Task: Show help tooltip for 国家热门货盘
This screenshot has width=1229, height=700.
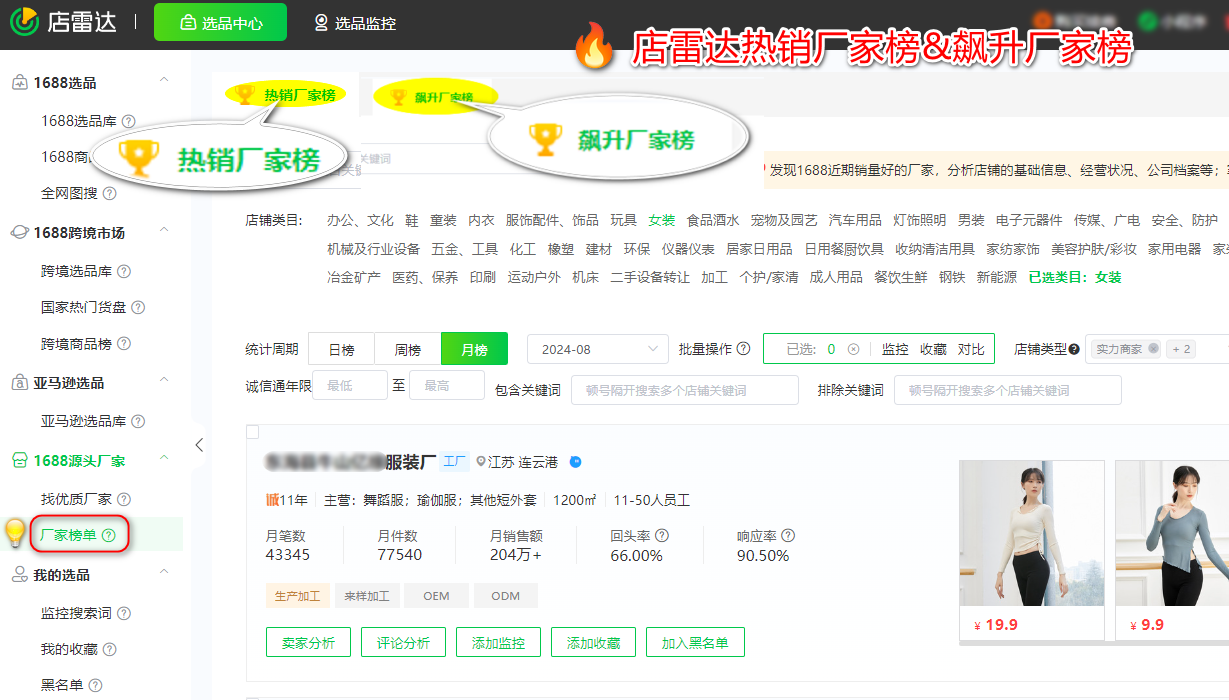Action: click(x=138, y=307)
